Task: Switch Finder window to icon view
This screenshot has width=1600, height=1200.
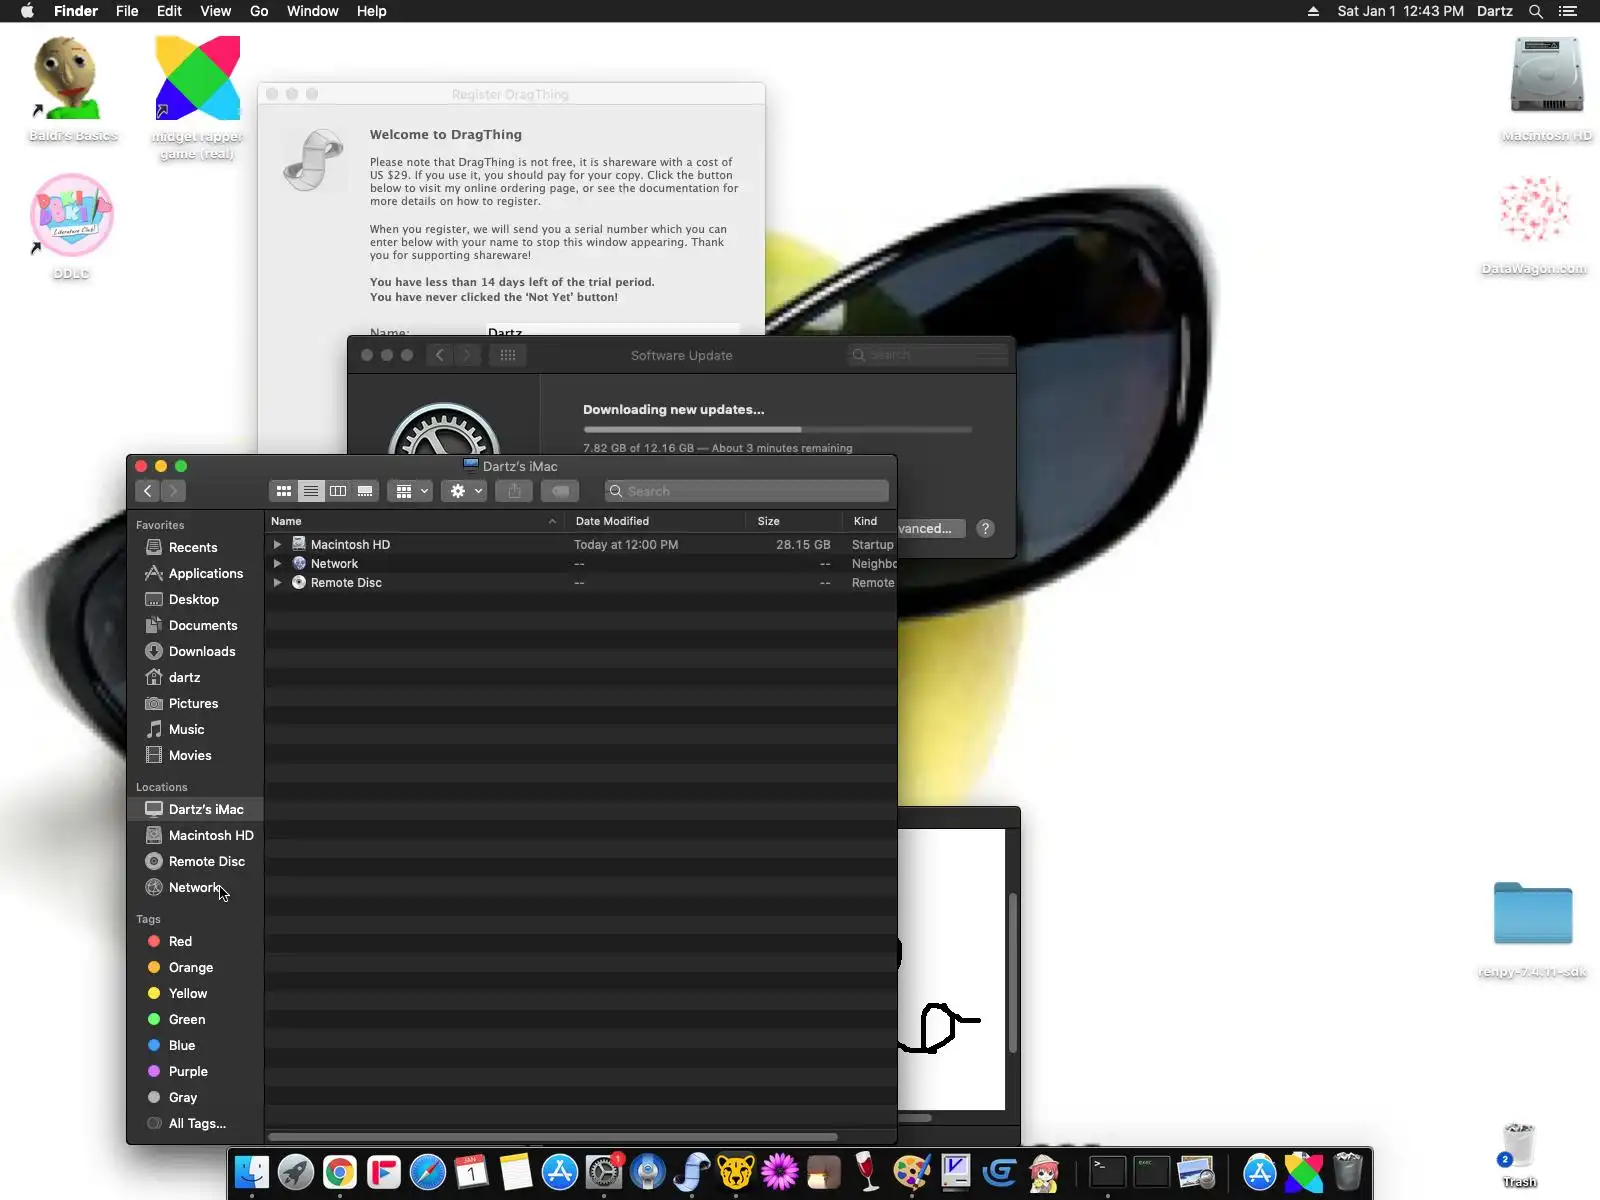Action: (284, 491)
